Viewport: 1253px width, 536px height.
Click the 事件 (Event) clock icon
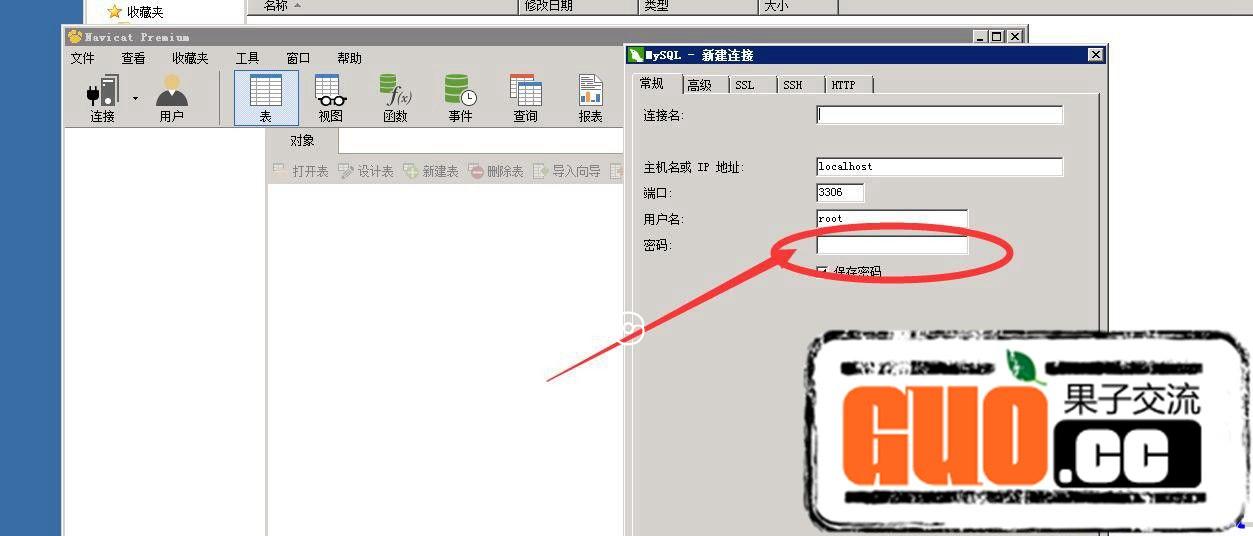[x=460, y=97]
